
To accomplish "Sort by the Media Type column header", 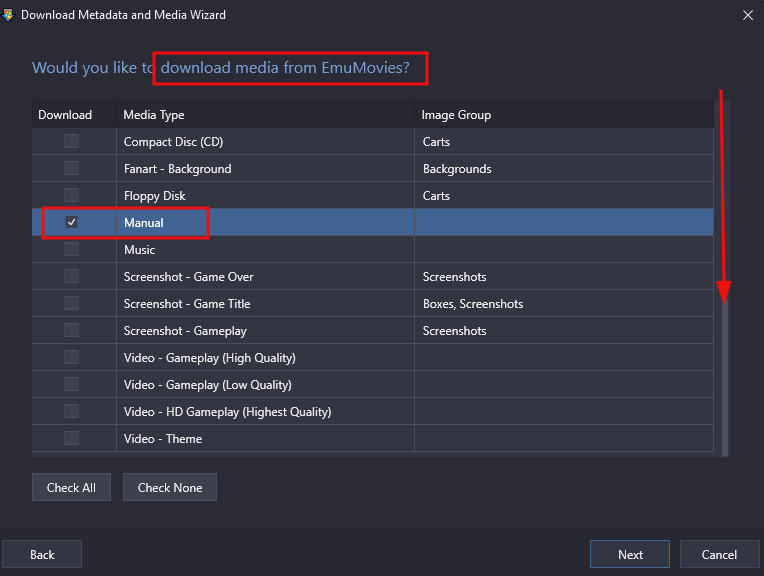I will pos(266,115).
